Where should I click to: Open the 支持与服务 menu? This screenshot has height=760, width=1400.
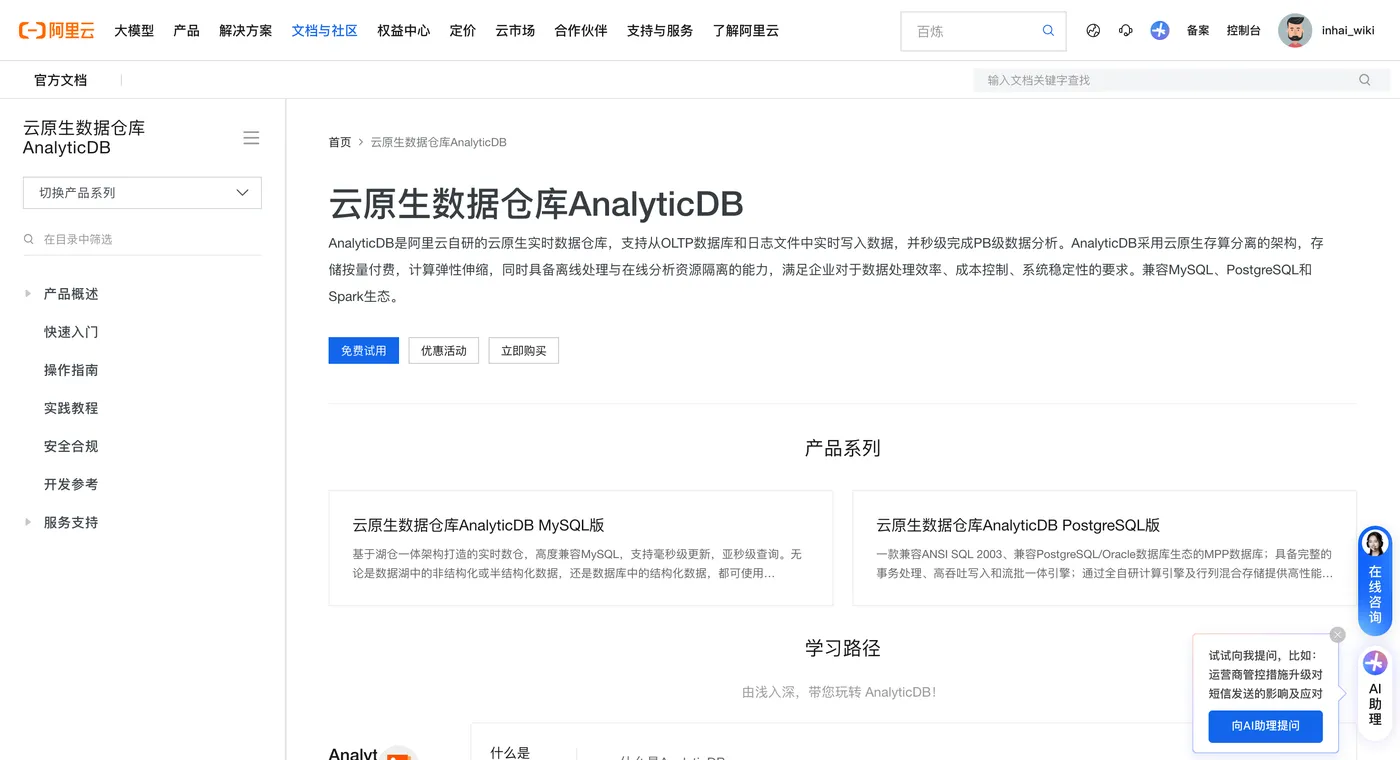click(660, 31)
